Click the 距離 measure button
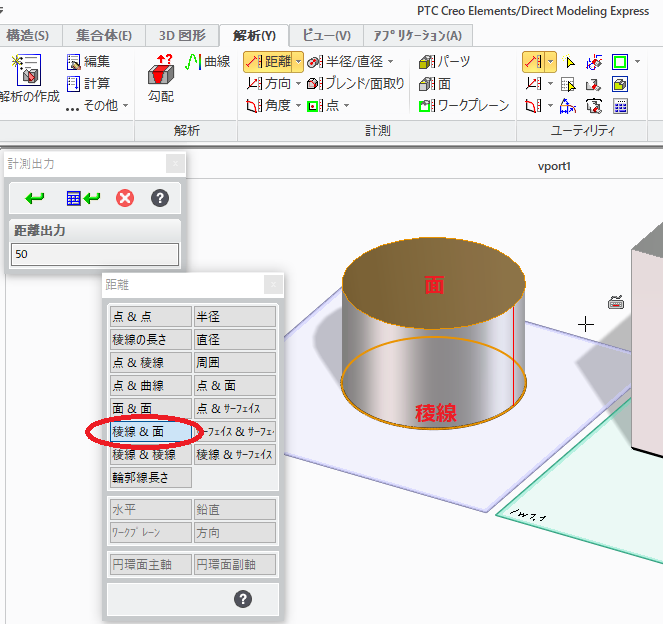This screenshot has width=663, height=624. 268,62
